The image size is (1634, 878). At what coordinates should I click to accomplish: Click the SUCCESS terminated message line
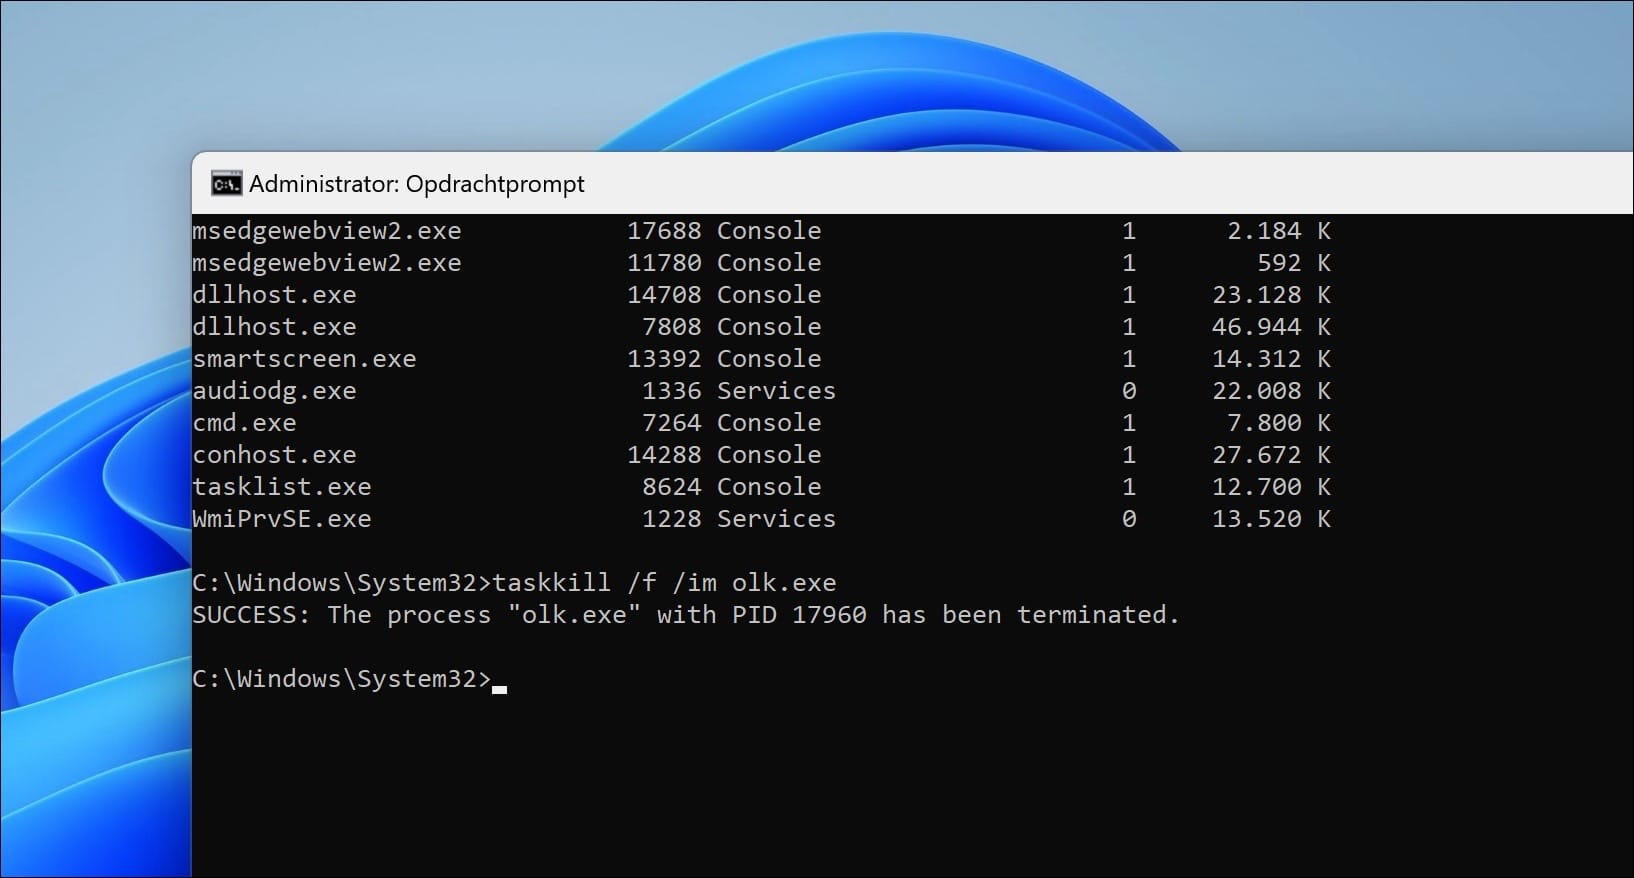pyautogui.click(x=686, y=615)
